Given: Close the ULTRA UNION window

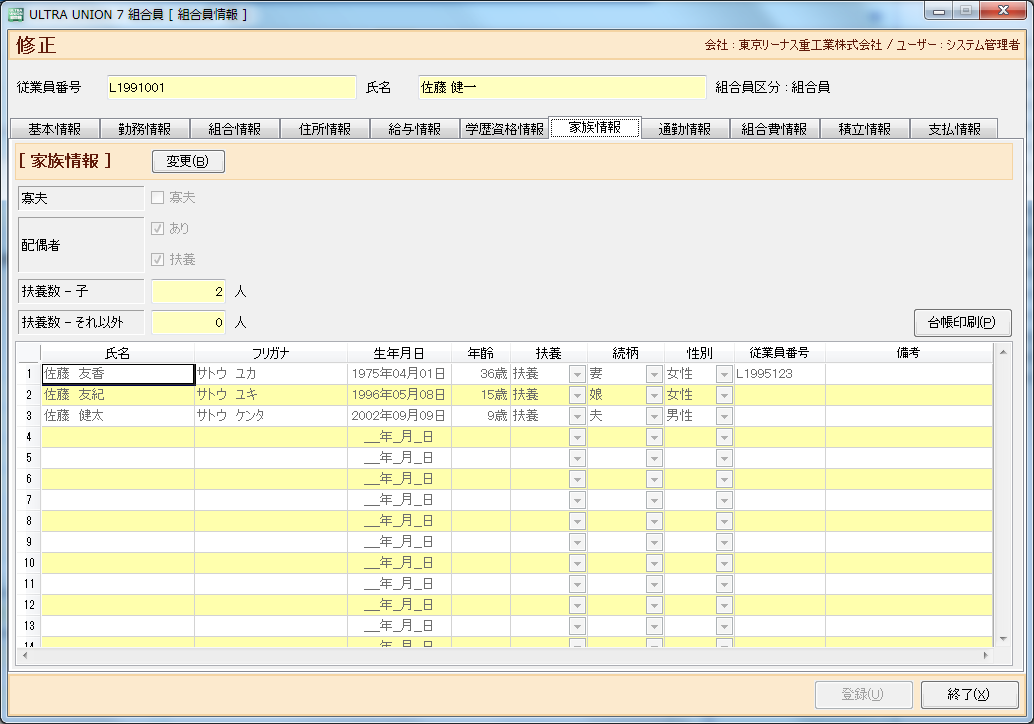Looking at the screenshot, I should coord(1003,11).
